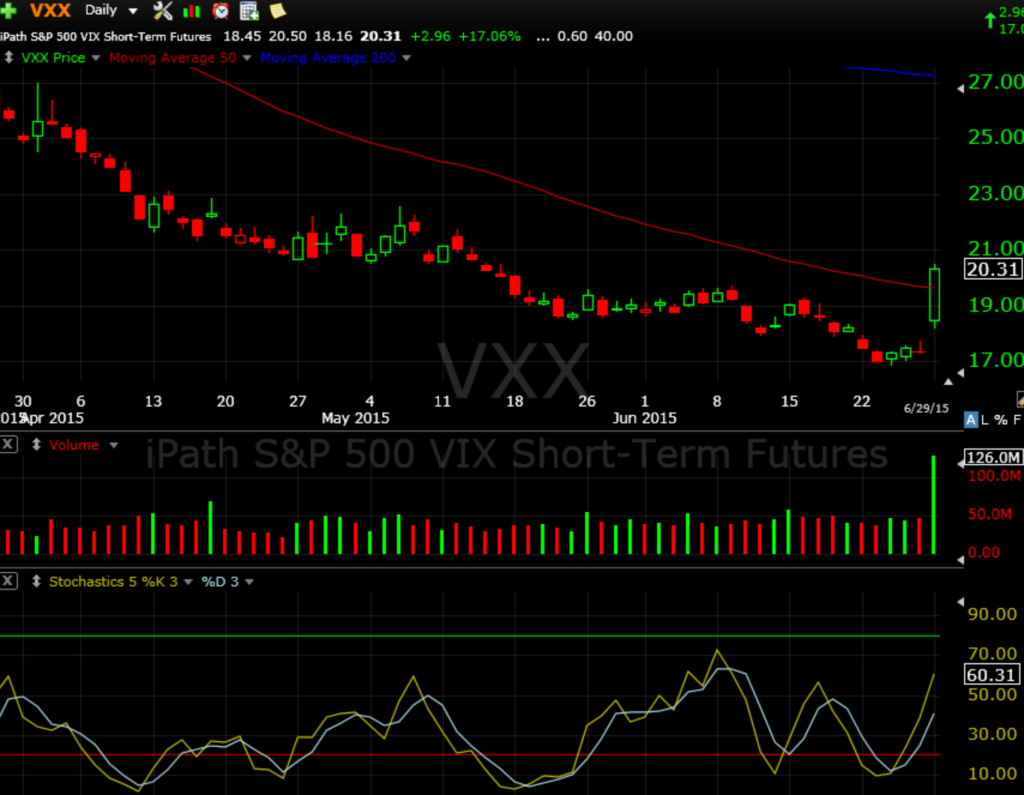1024x795 pixels.
Task: Open the %D 3 dropdown arrow
Action: coord(249,582)
